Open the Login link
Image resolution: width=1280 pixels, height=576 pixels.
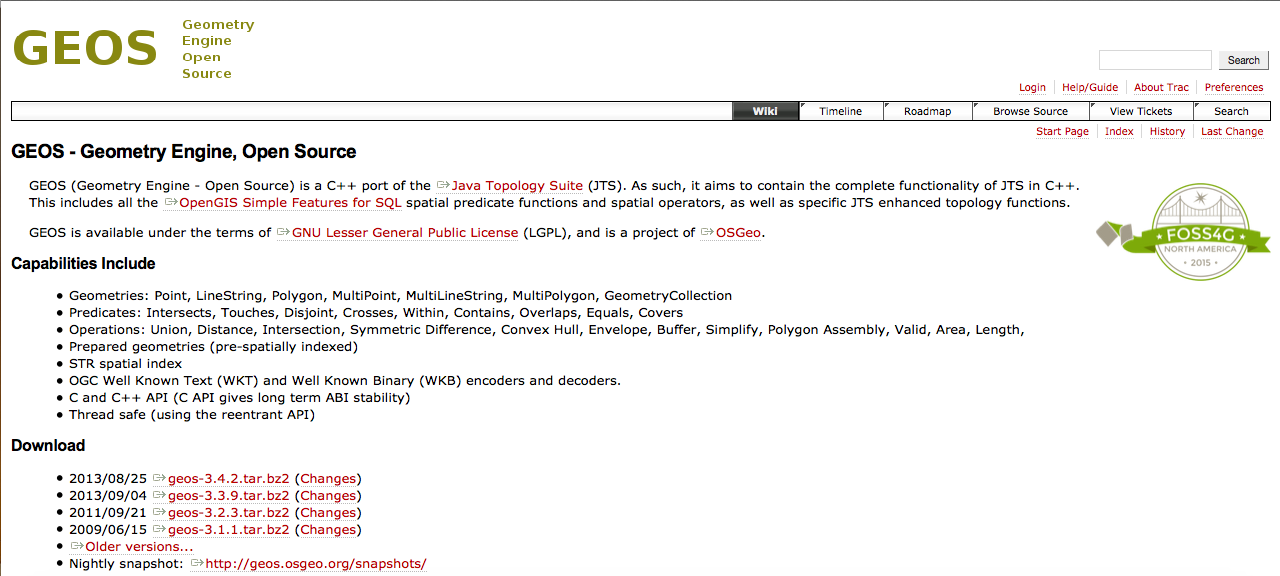(1032, 88)
